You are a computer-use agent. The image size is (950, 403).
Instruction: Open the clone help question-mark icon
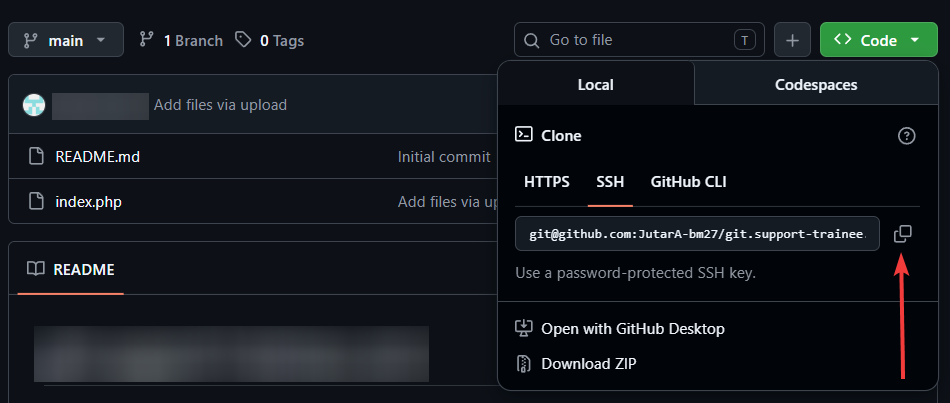point(906,136)
